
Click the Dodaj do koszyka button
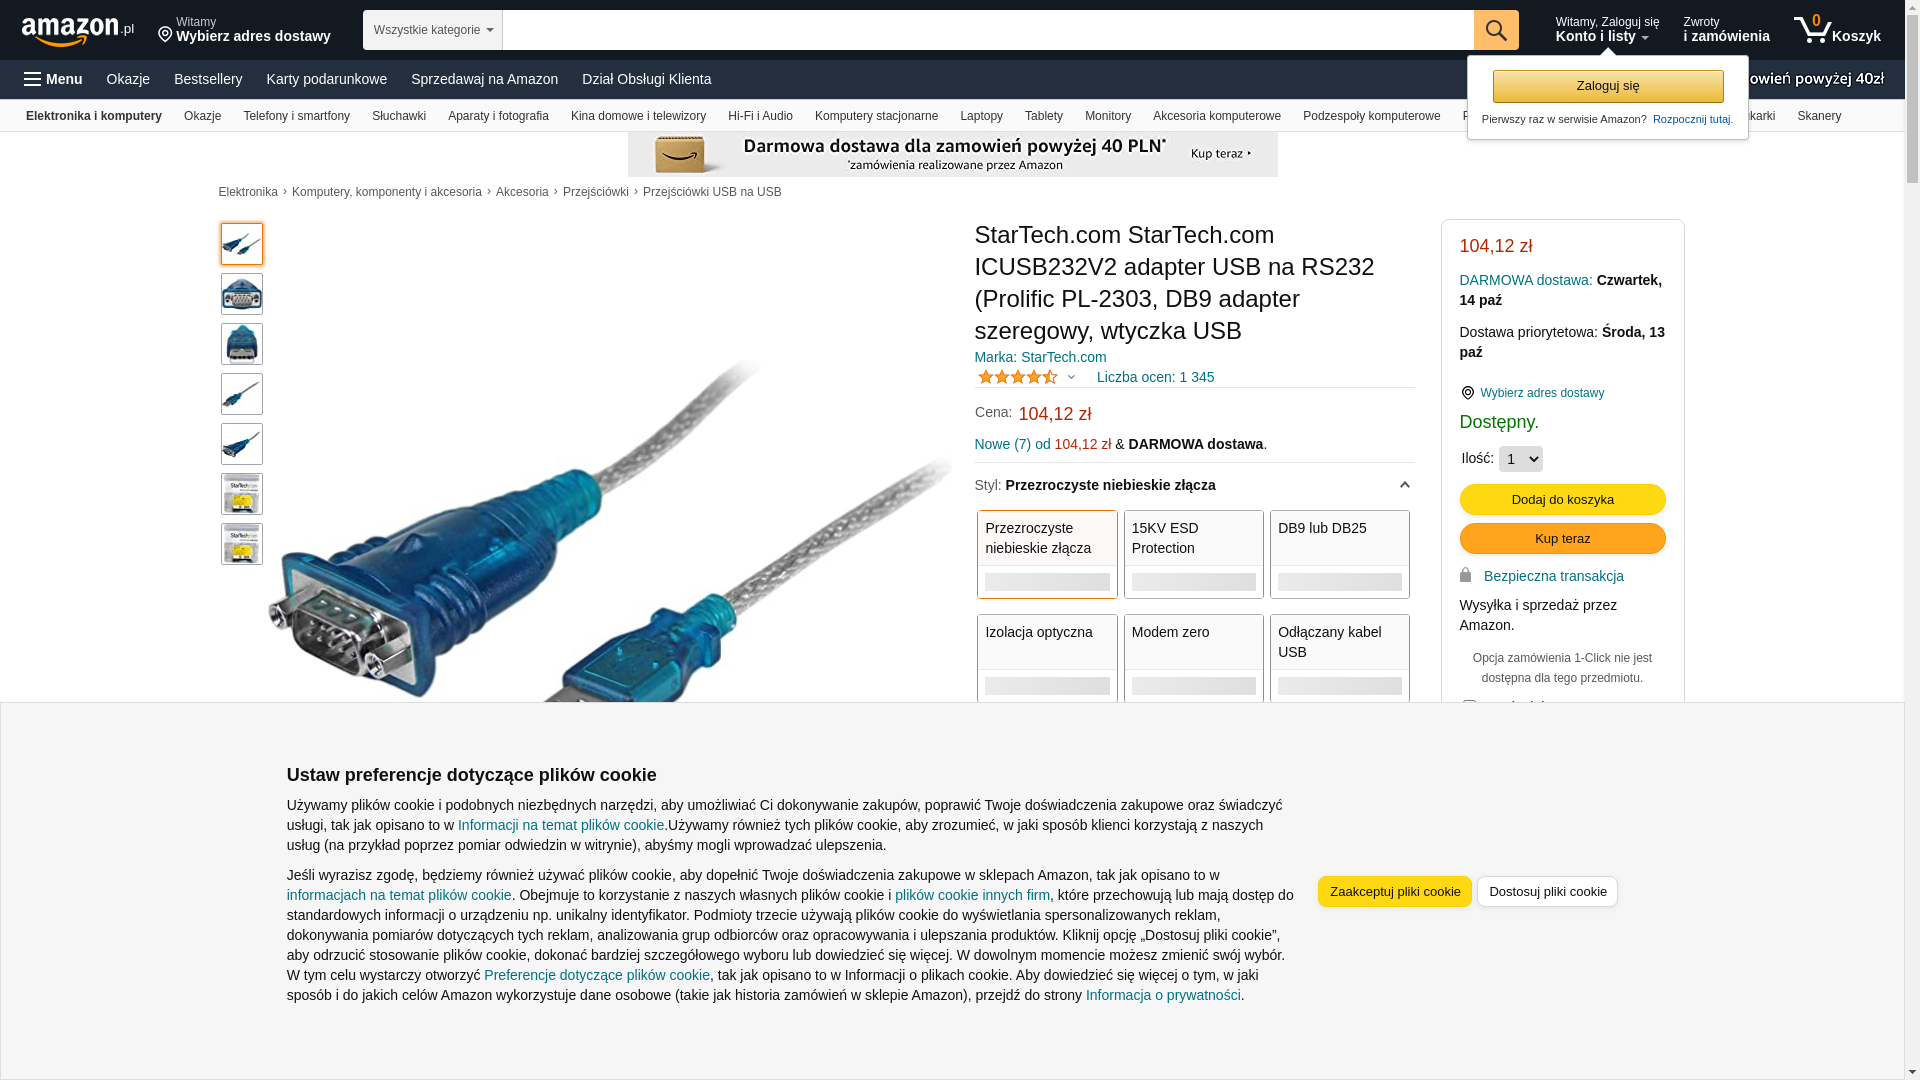(x=1563, y=500)
